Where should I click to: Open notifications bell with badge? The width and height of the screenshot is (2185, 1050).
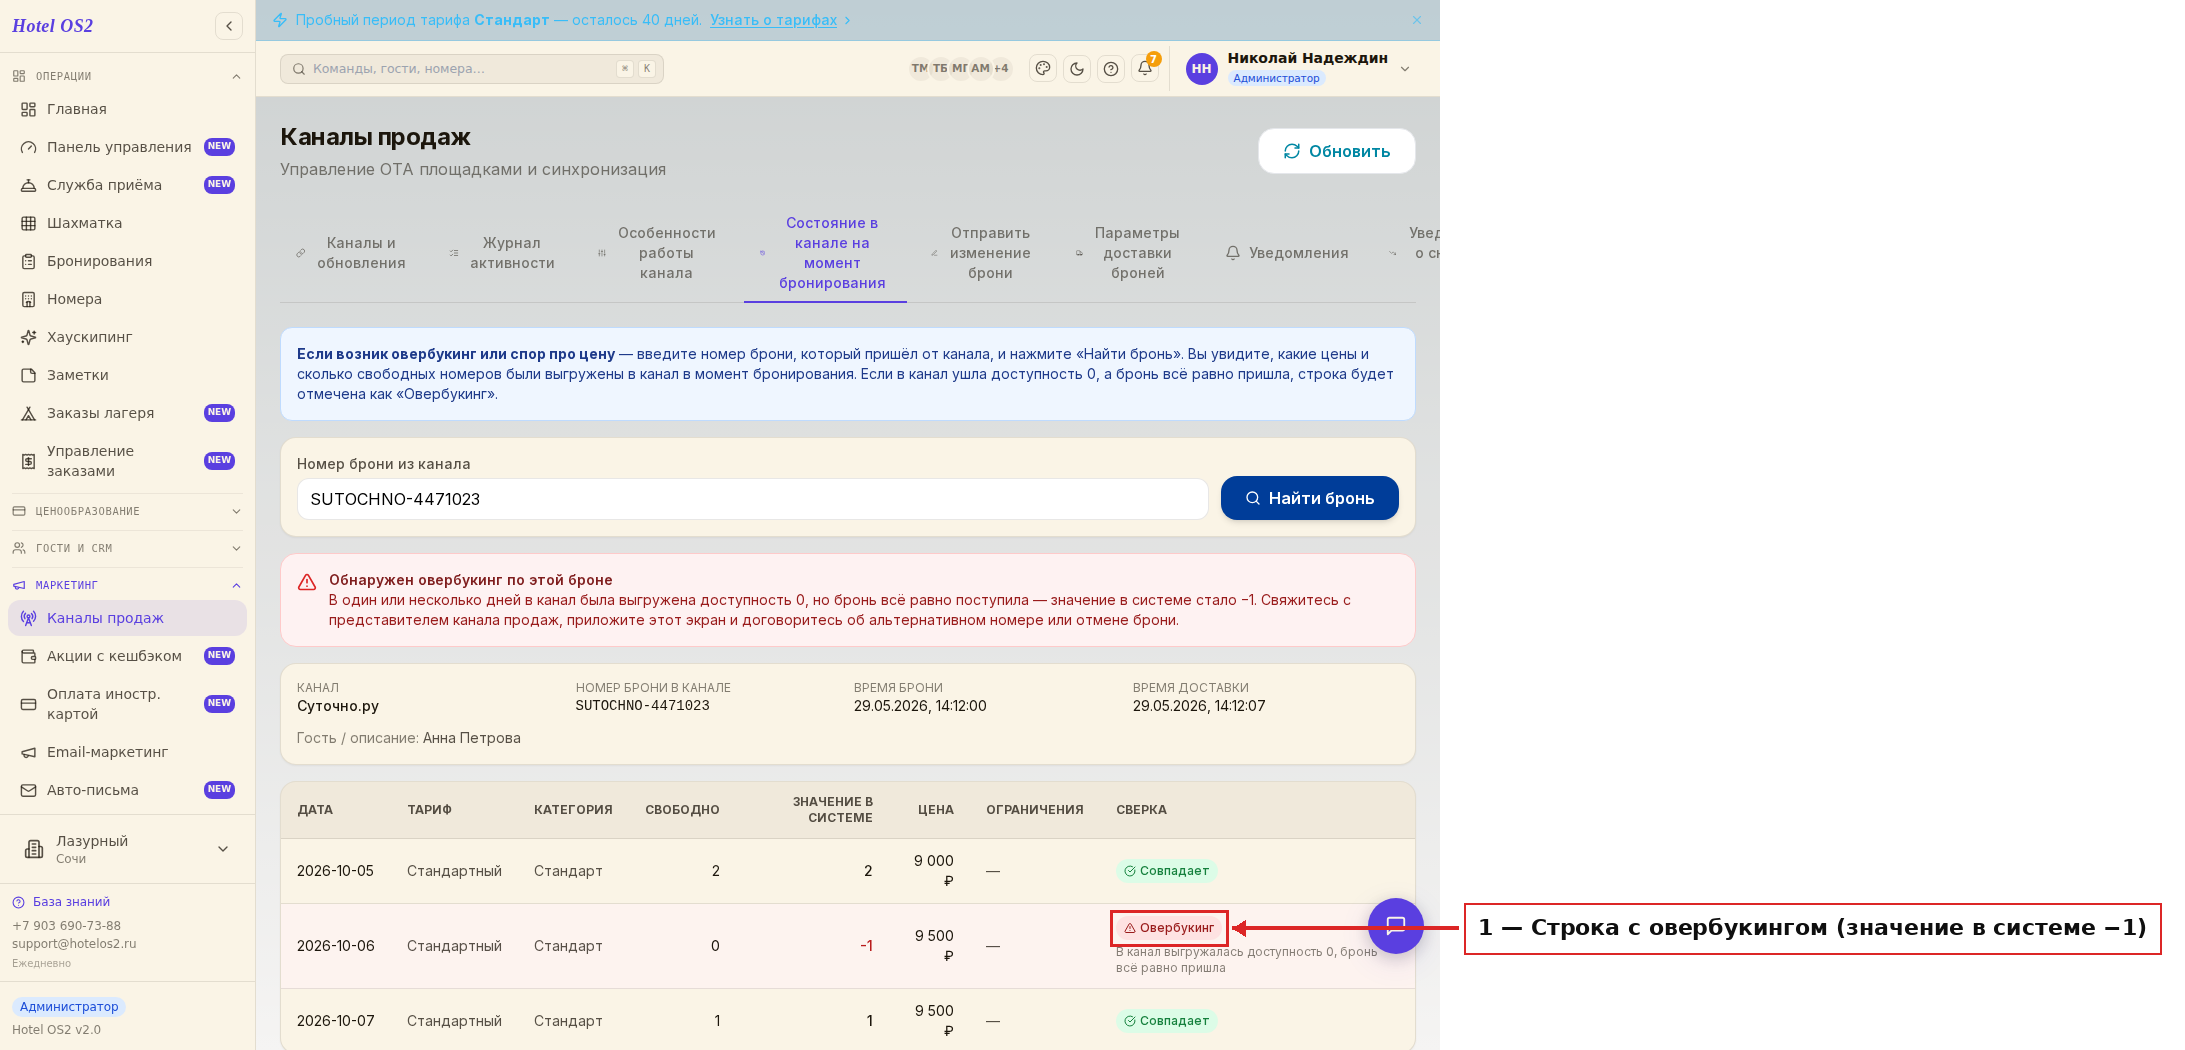coord(1145,68)
